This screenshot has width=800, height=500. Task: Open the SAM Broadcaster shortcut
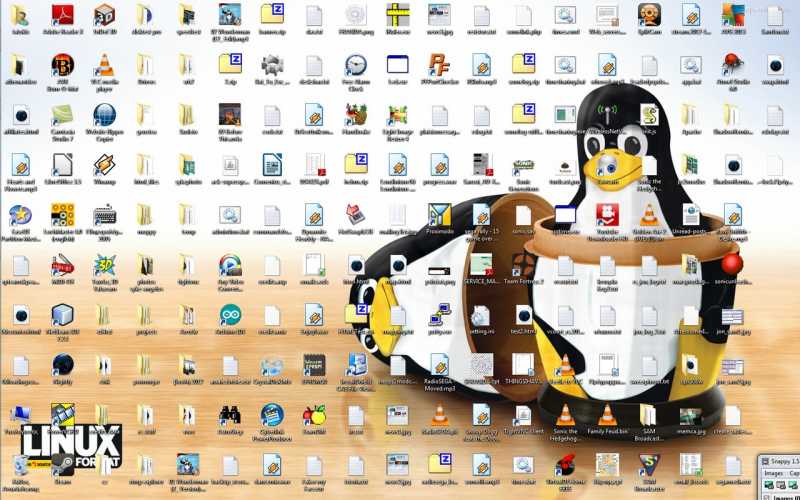(x=648, y=463)
